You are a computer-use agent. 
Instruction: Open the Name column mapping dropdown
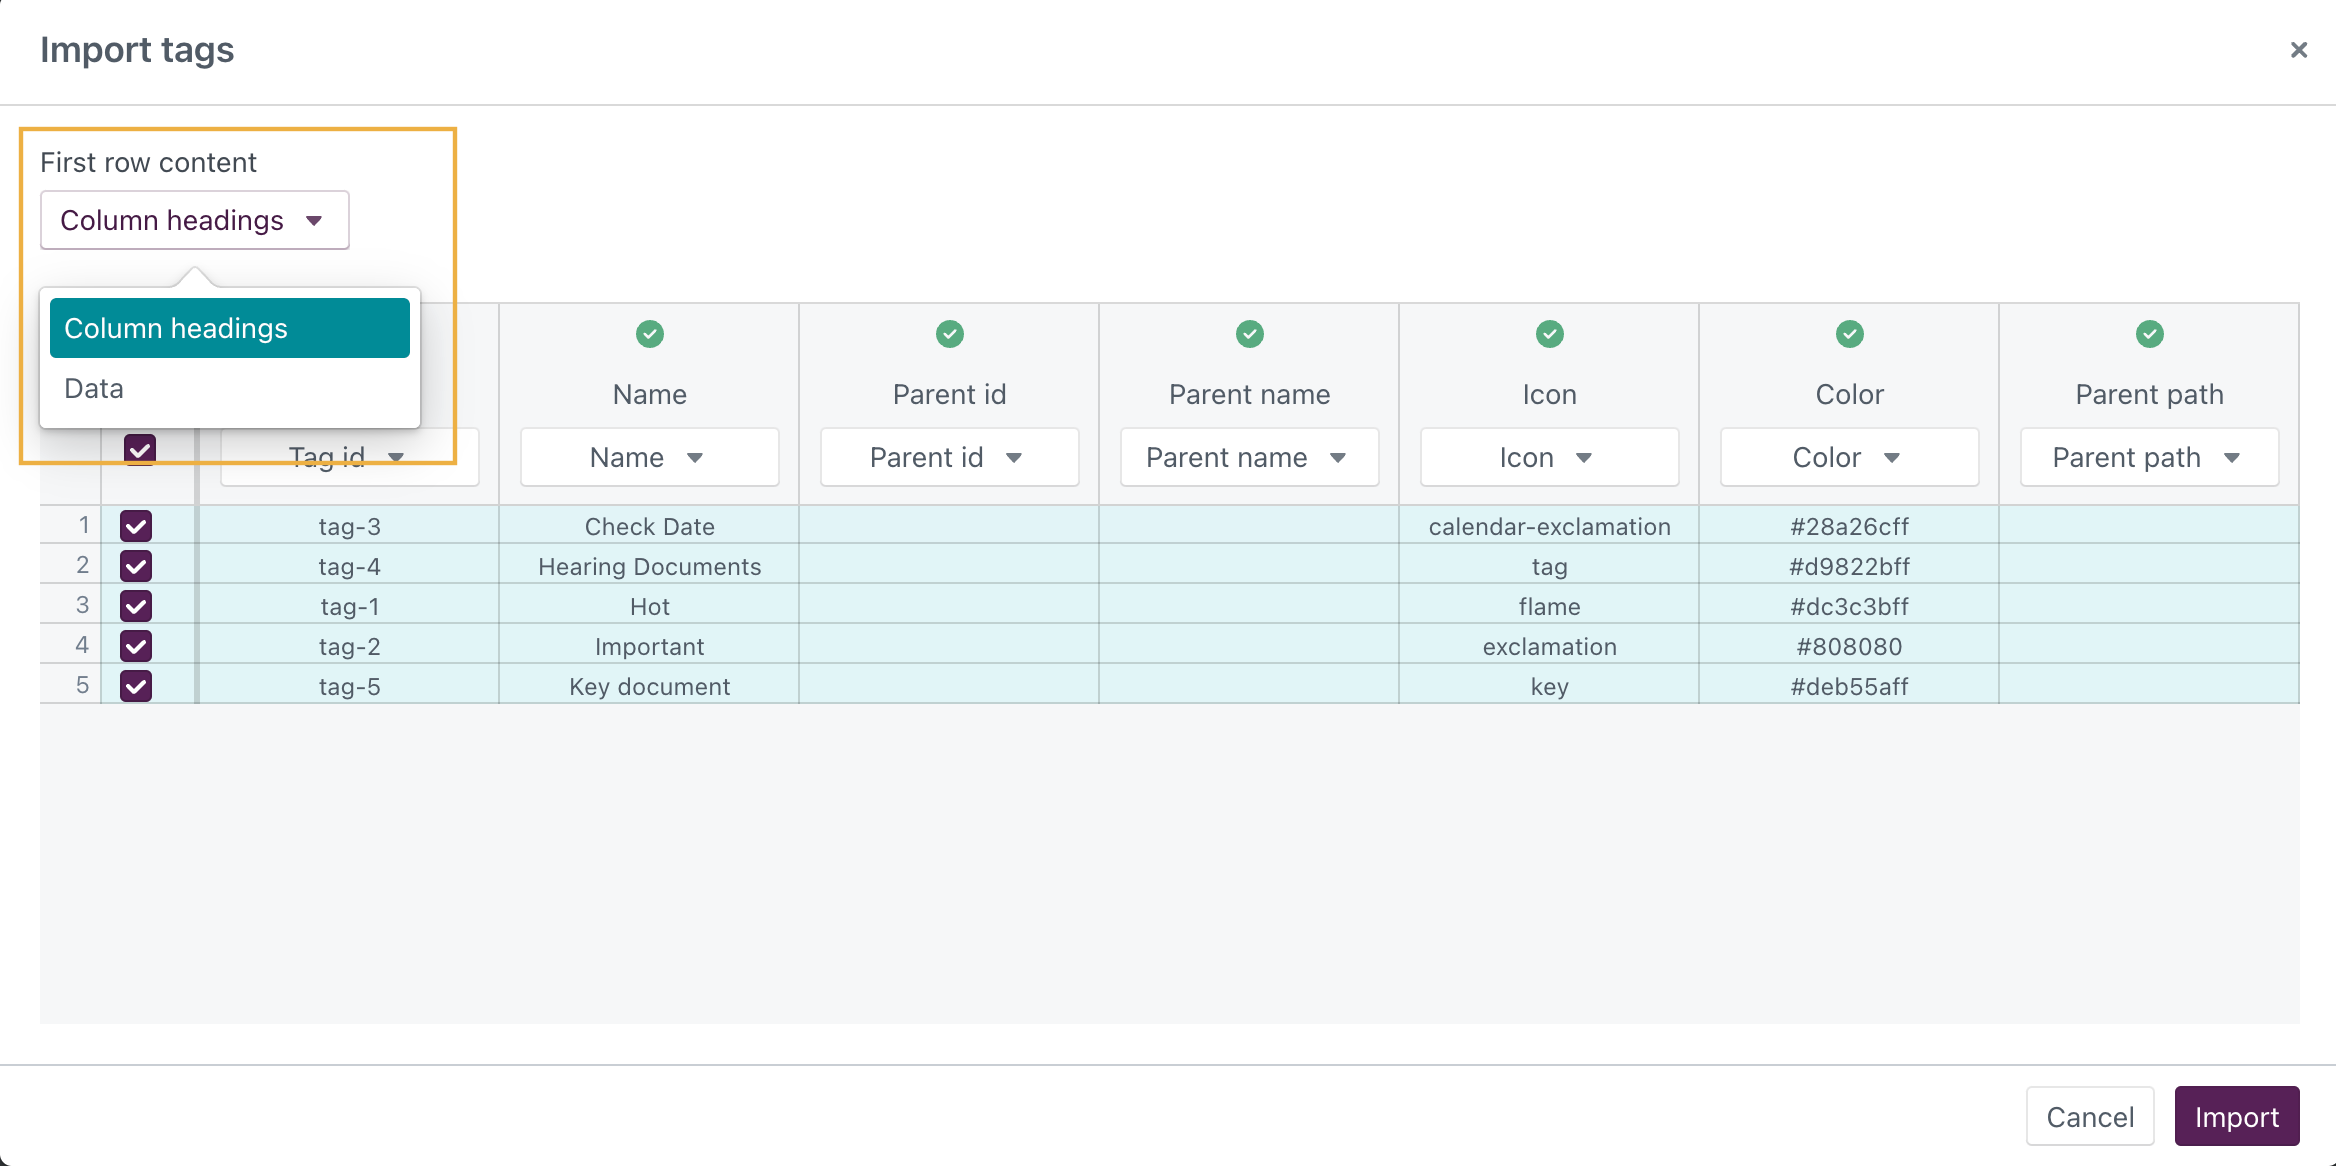coord(649,458)
